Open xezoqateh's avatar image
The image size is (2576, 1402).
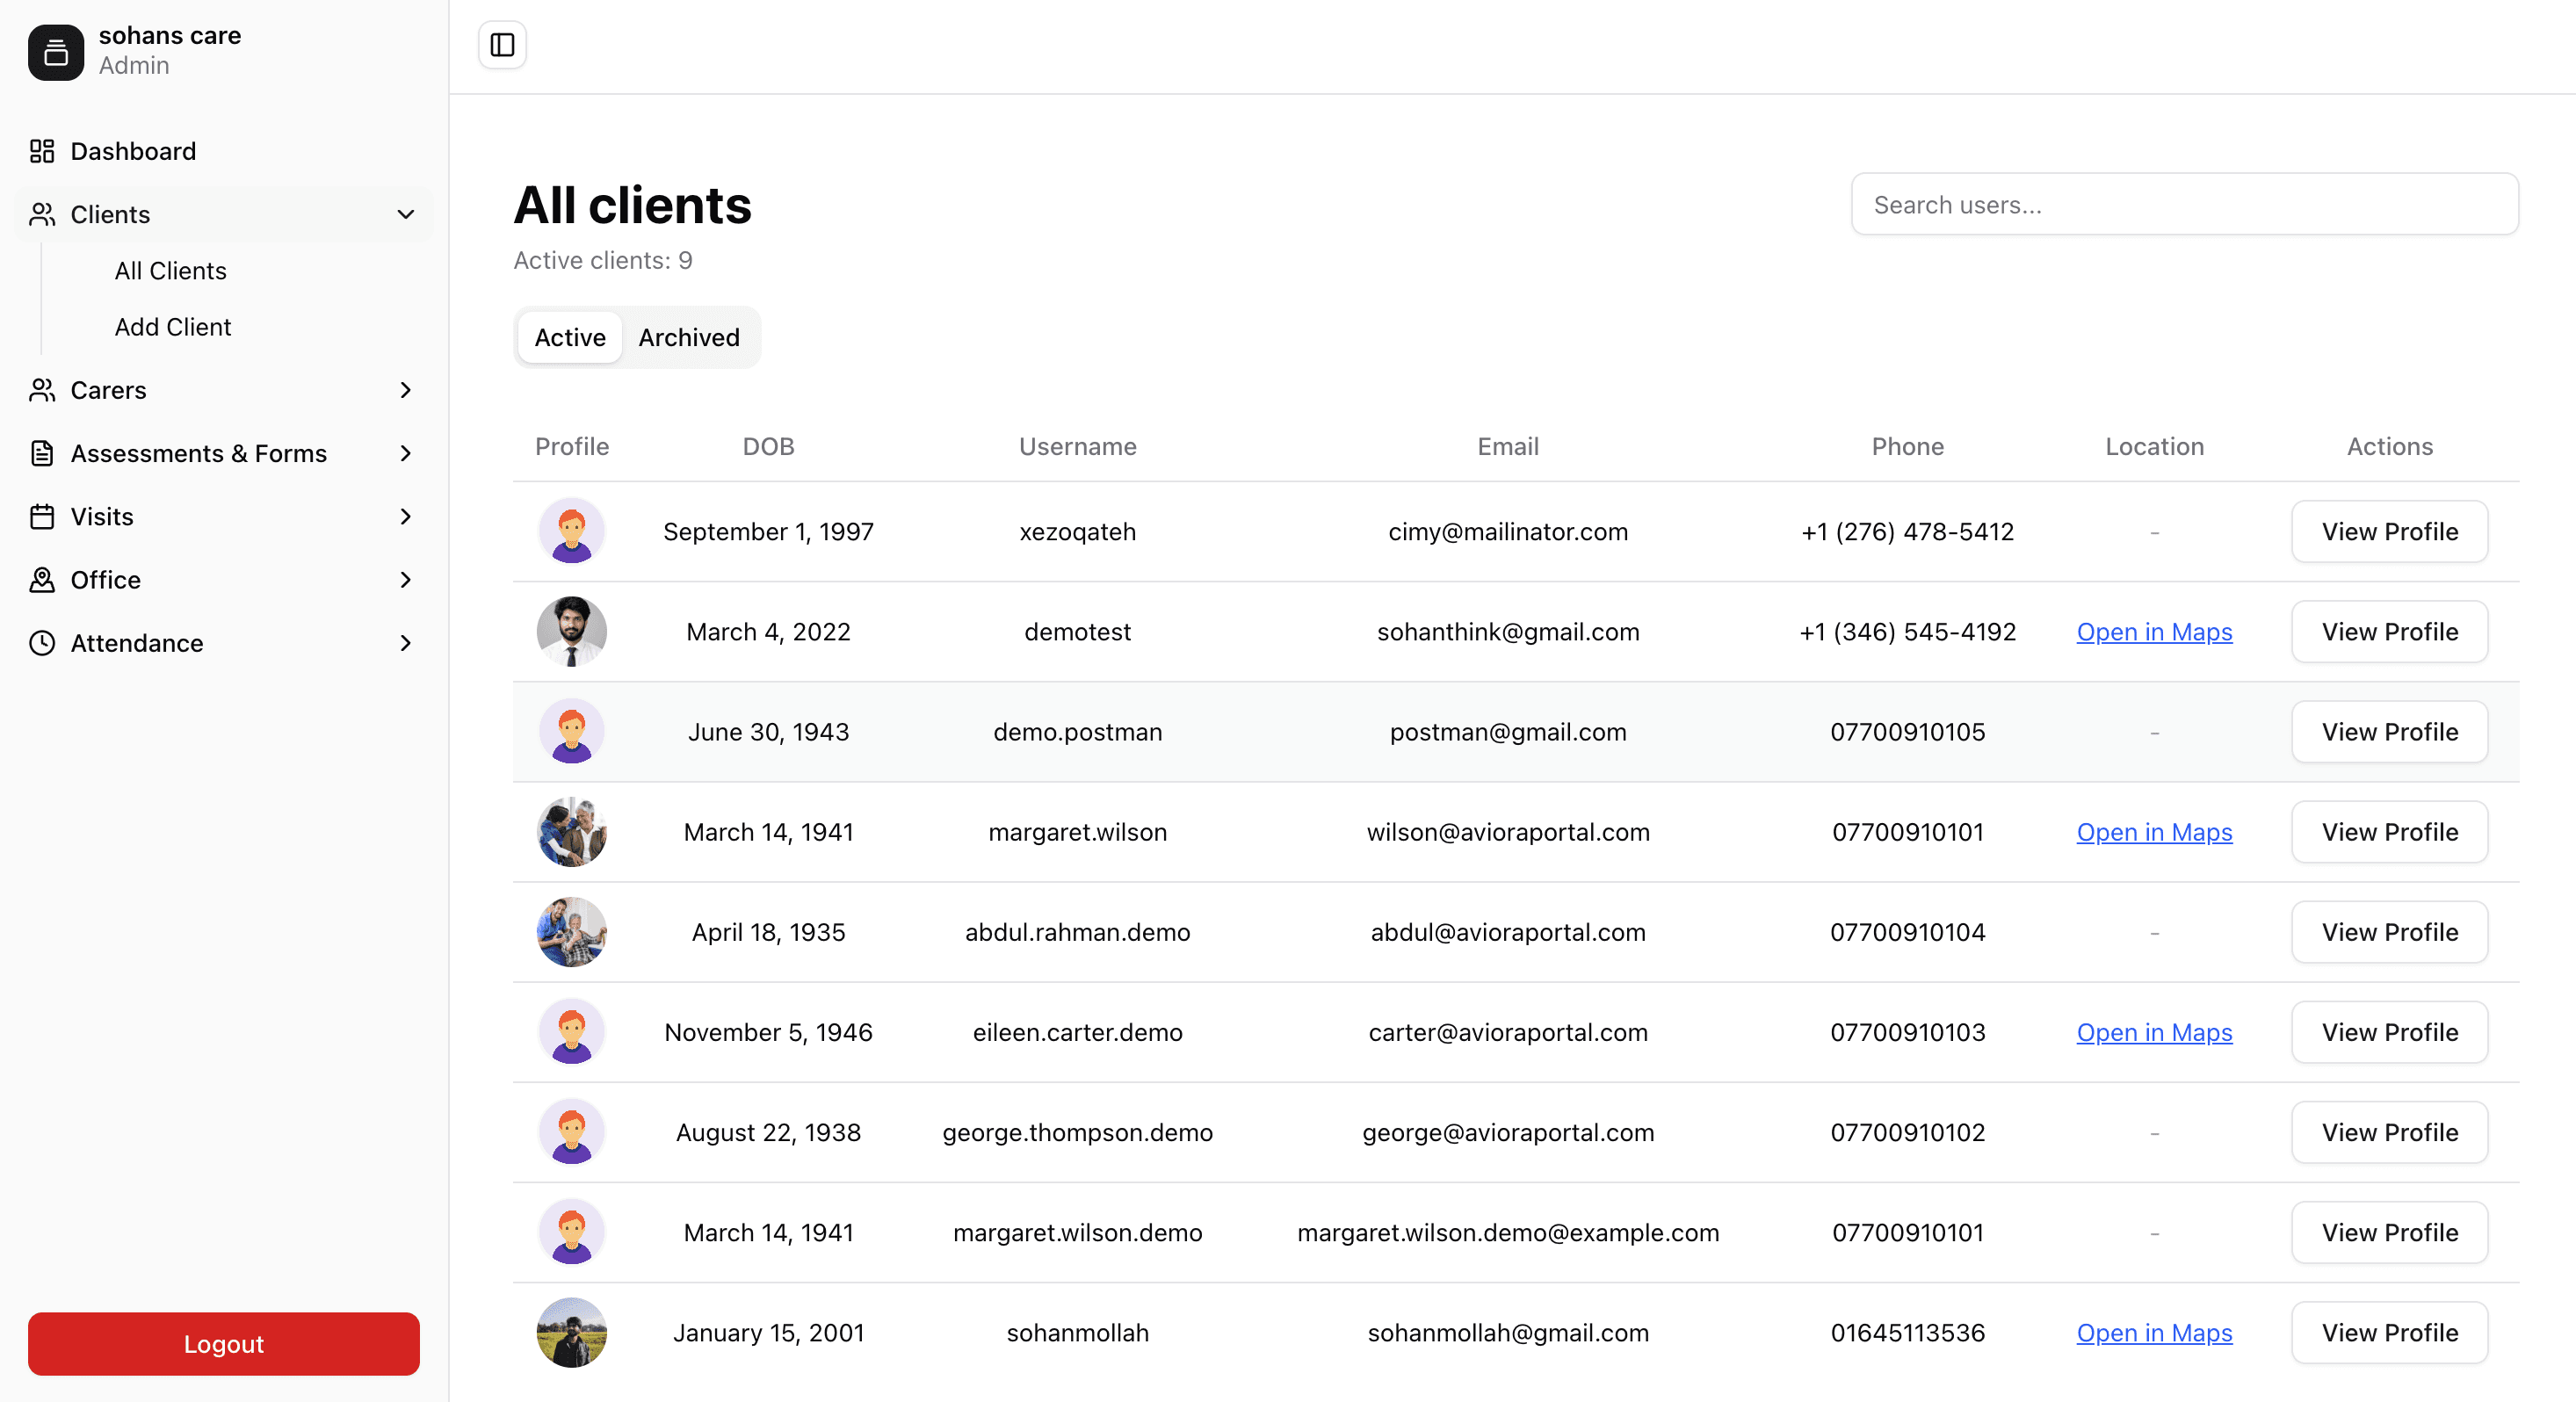tap(572, 531)
